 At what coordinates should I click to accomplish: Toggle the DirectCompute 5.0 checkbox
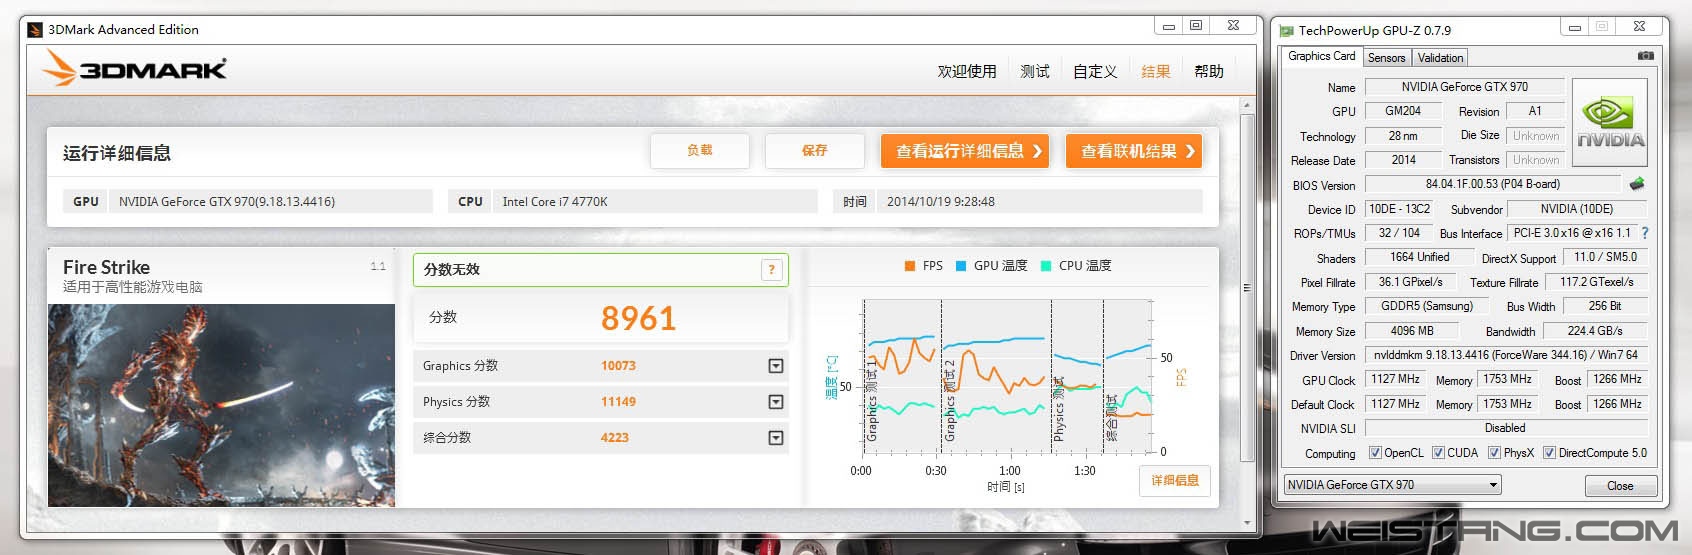click(1549, 453)
